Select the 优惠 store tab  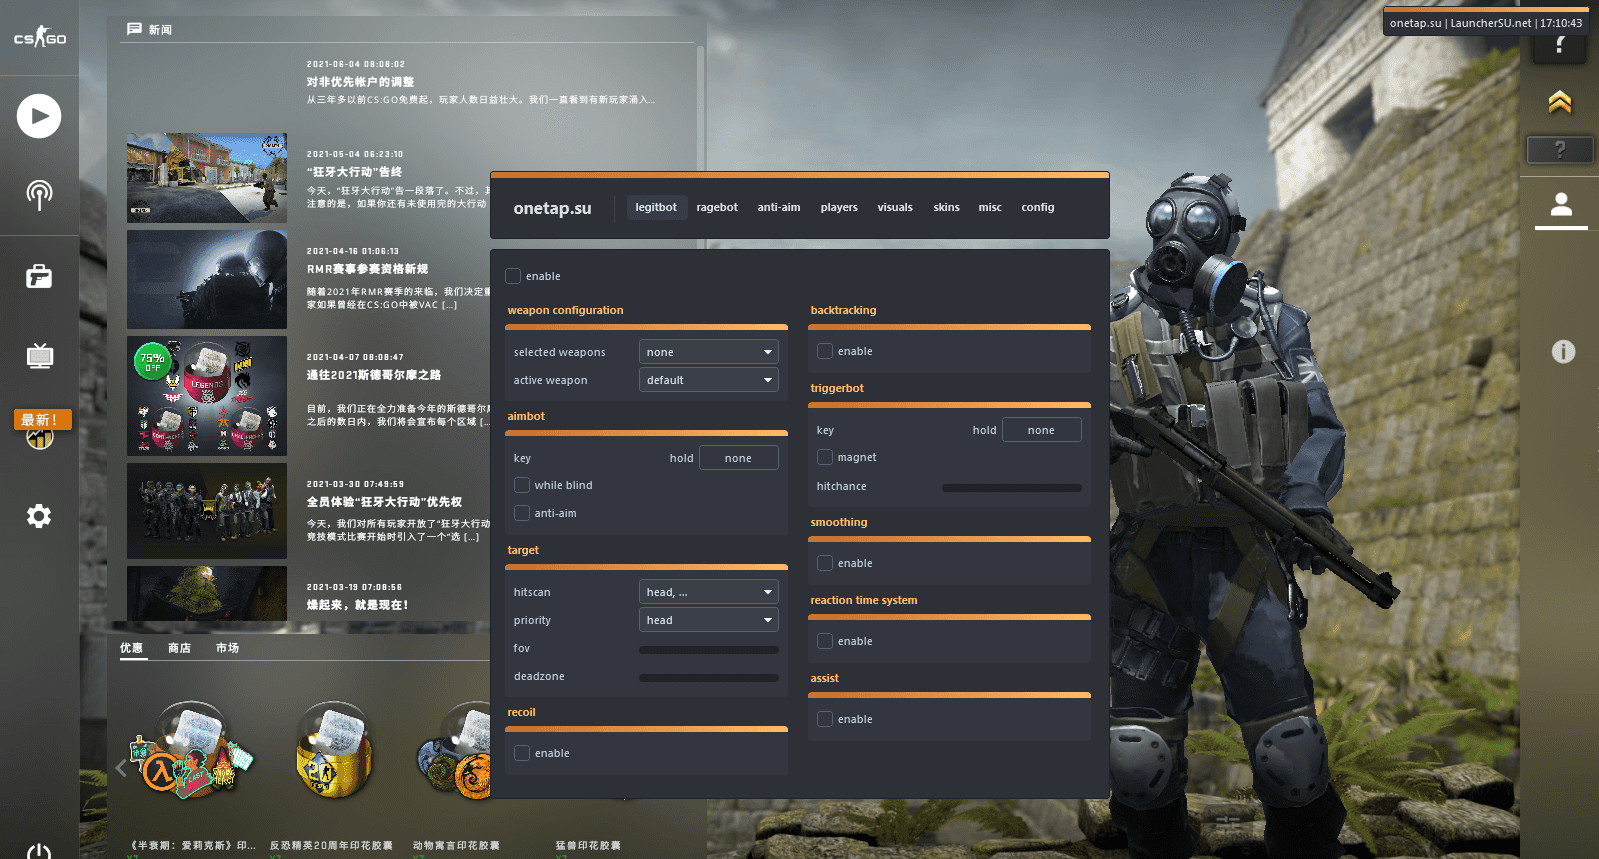click(x=132, y=648)
